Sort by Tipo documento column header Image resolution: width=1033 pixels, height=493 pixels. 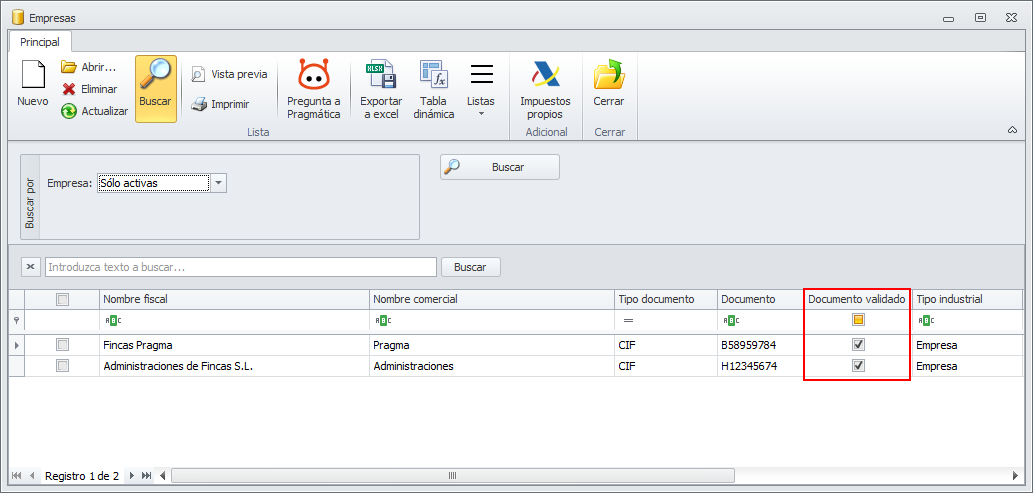tap(665, 299)
